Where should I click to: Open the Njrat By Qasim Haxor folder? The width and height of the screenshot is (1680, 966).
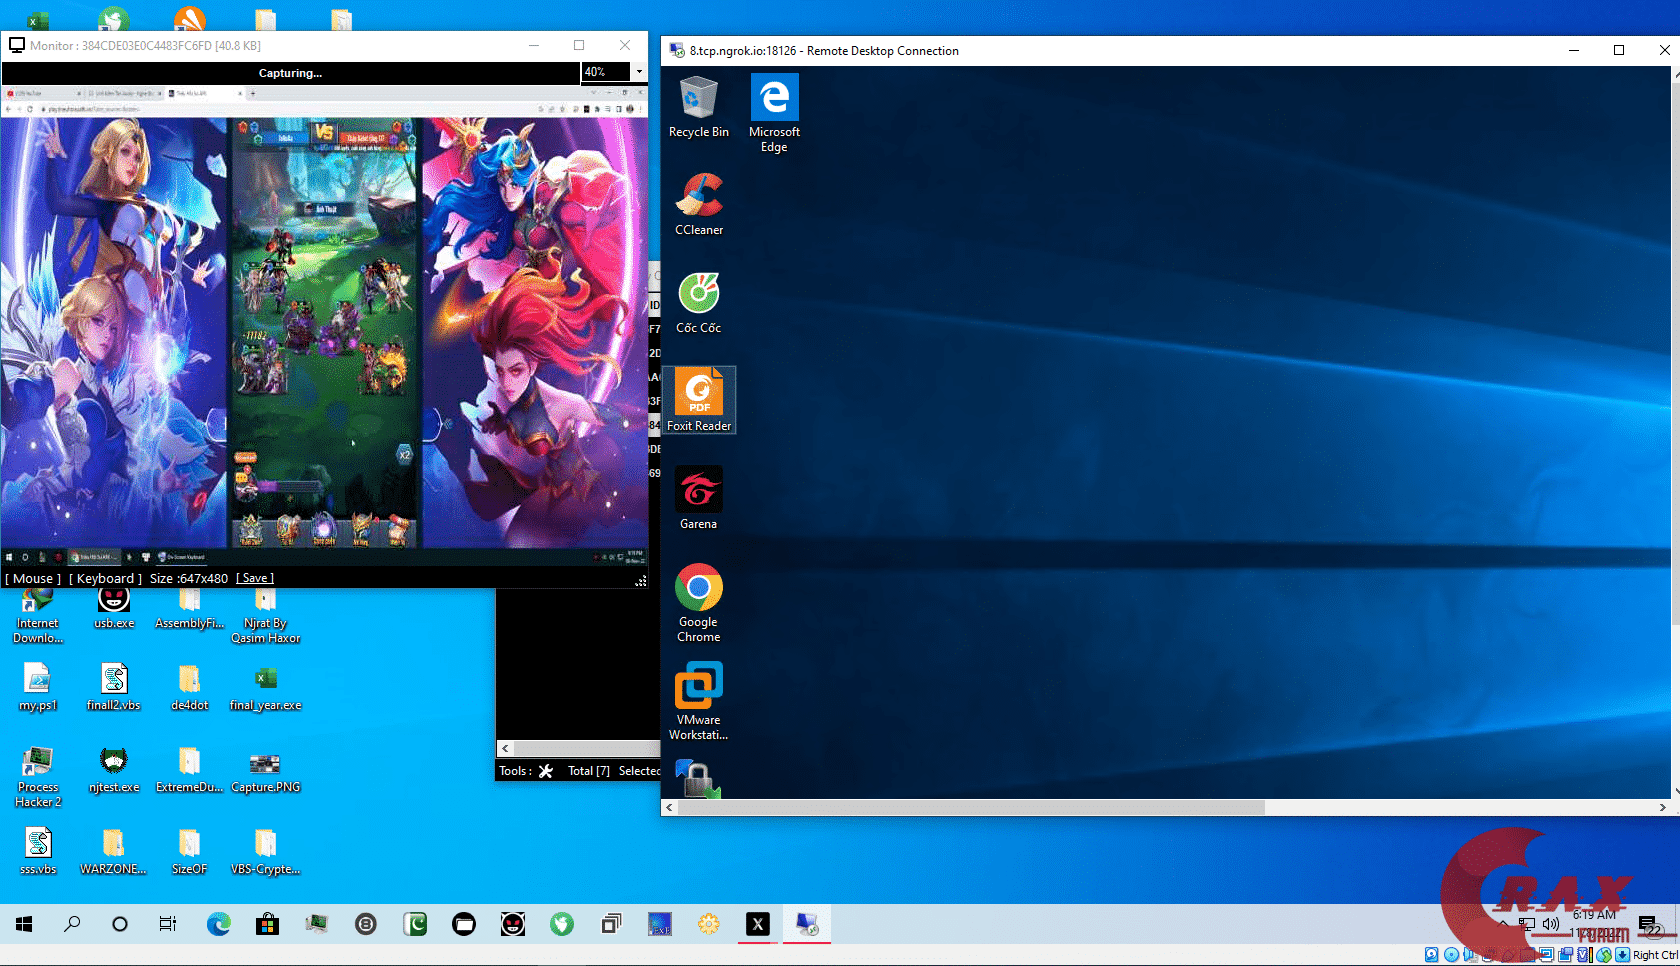click(266, 616)
